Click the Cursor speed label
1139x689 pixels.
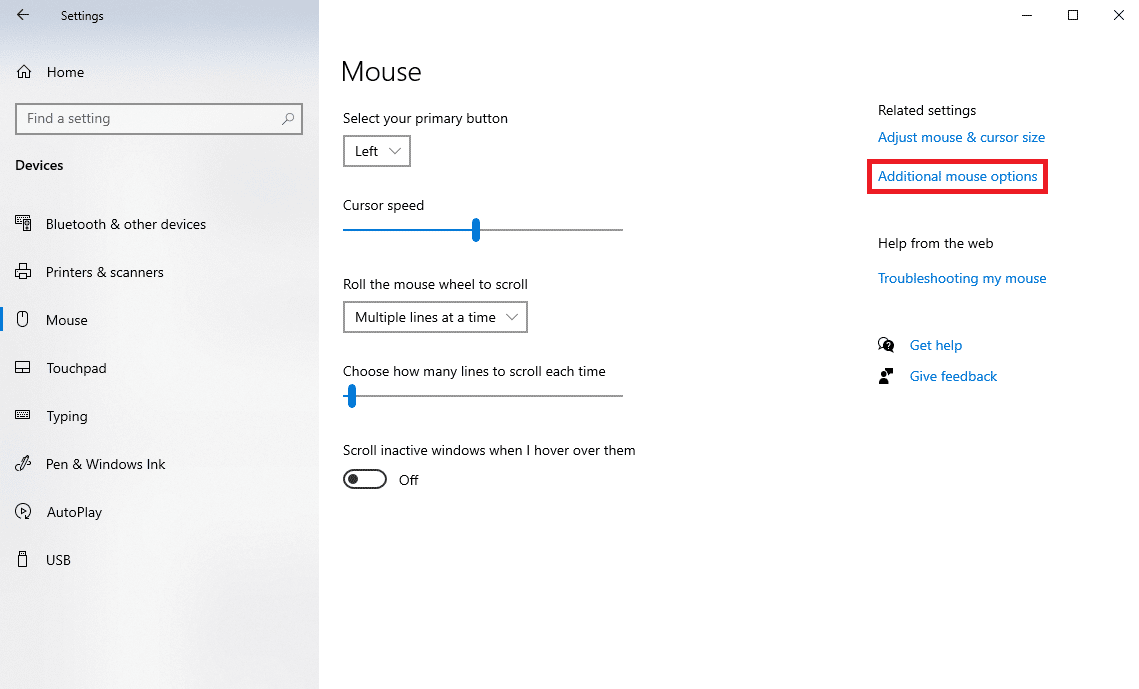[x=384, y=205]
